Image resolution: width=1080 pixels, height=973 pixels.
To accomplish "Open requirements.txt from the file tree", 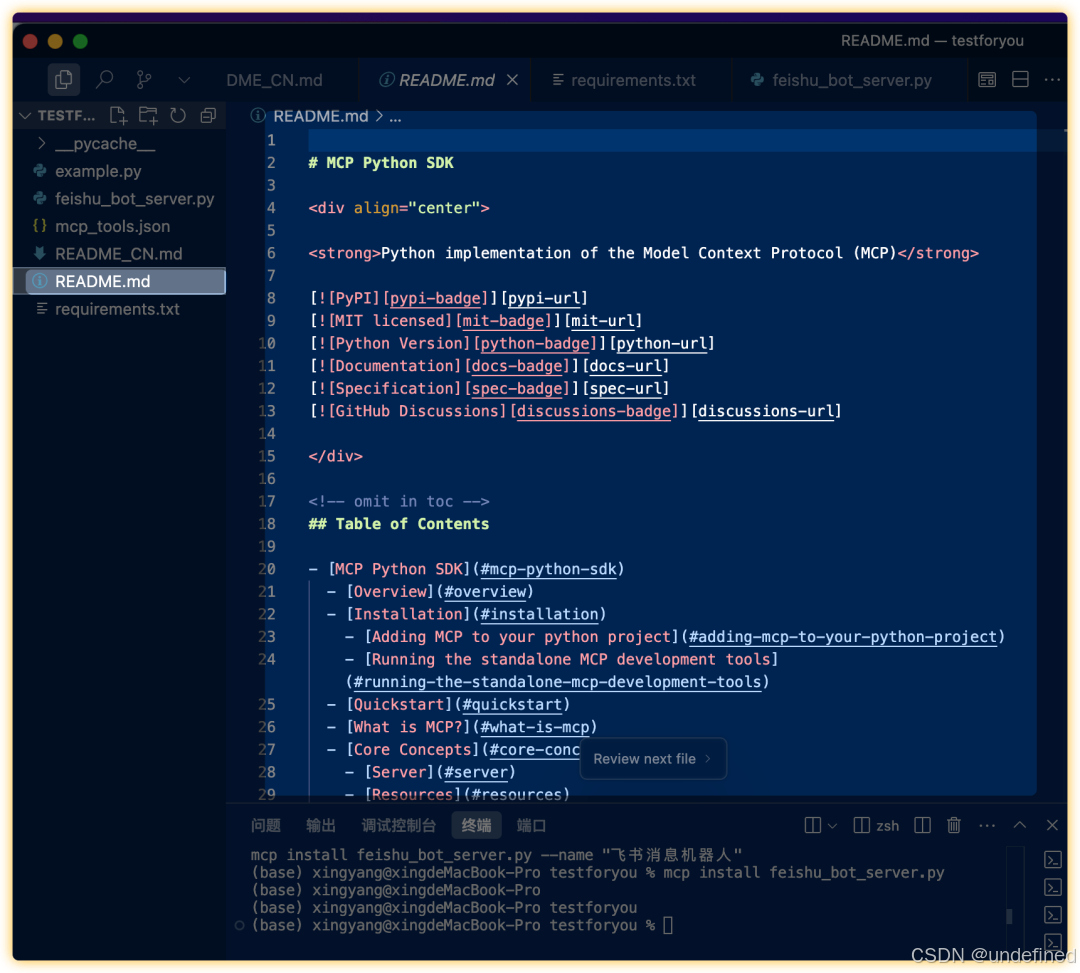I will click(119, 308).
